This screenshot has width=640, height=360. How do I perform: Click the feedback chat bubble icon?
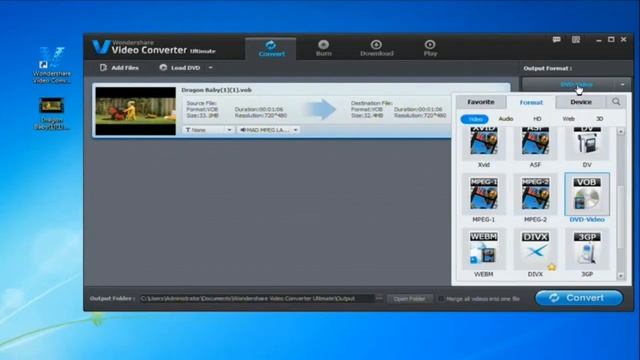pyautogui.click(x=556, y=40)
